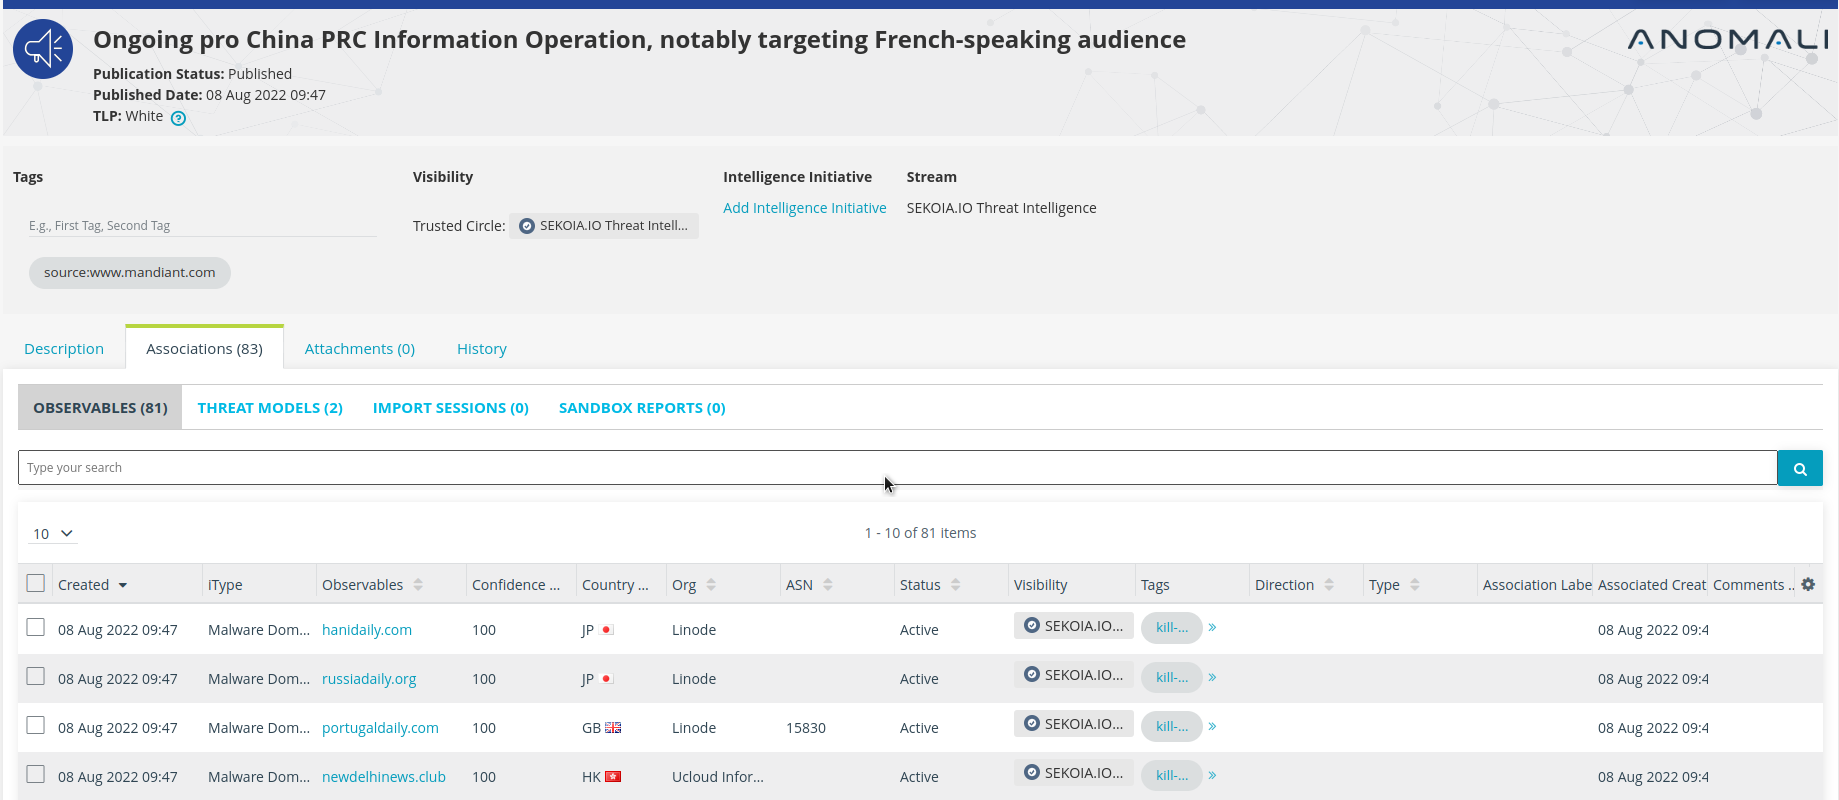Switch to the Description tab
Image resolution: width=1839 pixels, height=800 pixels.
64,349
